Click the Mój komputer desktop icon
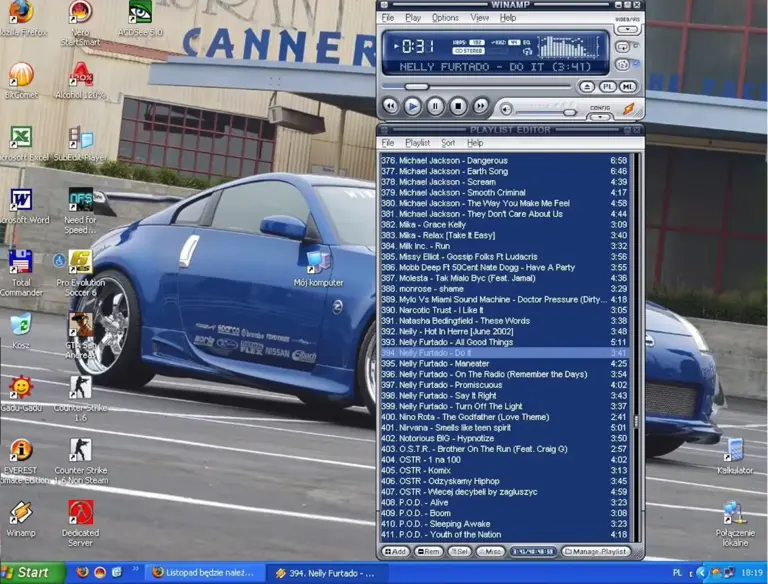768x584 pixels. tap(318, 269)
